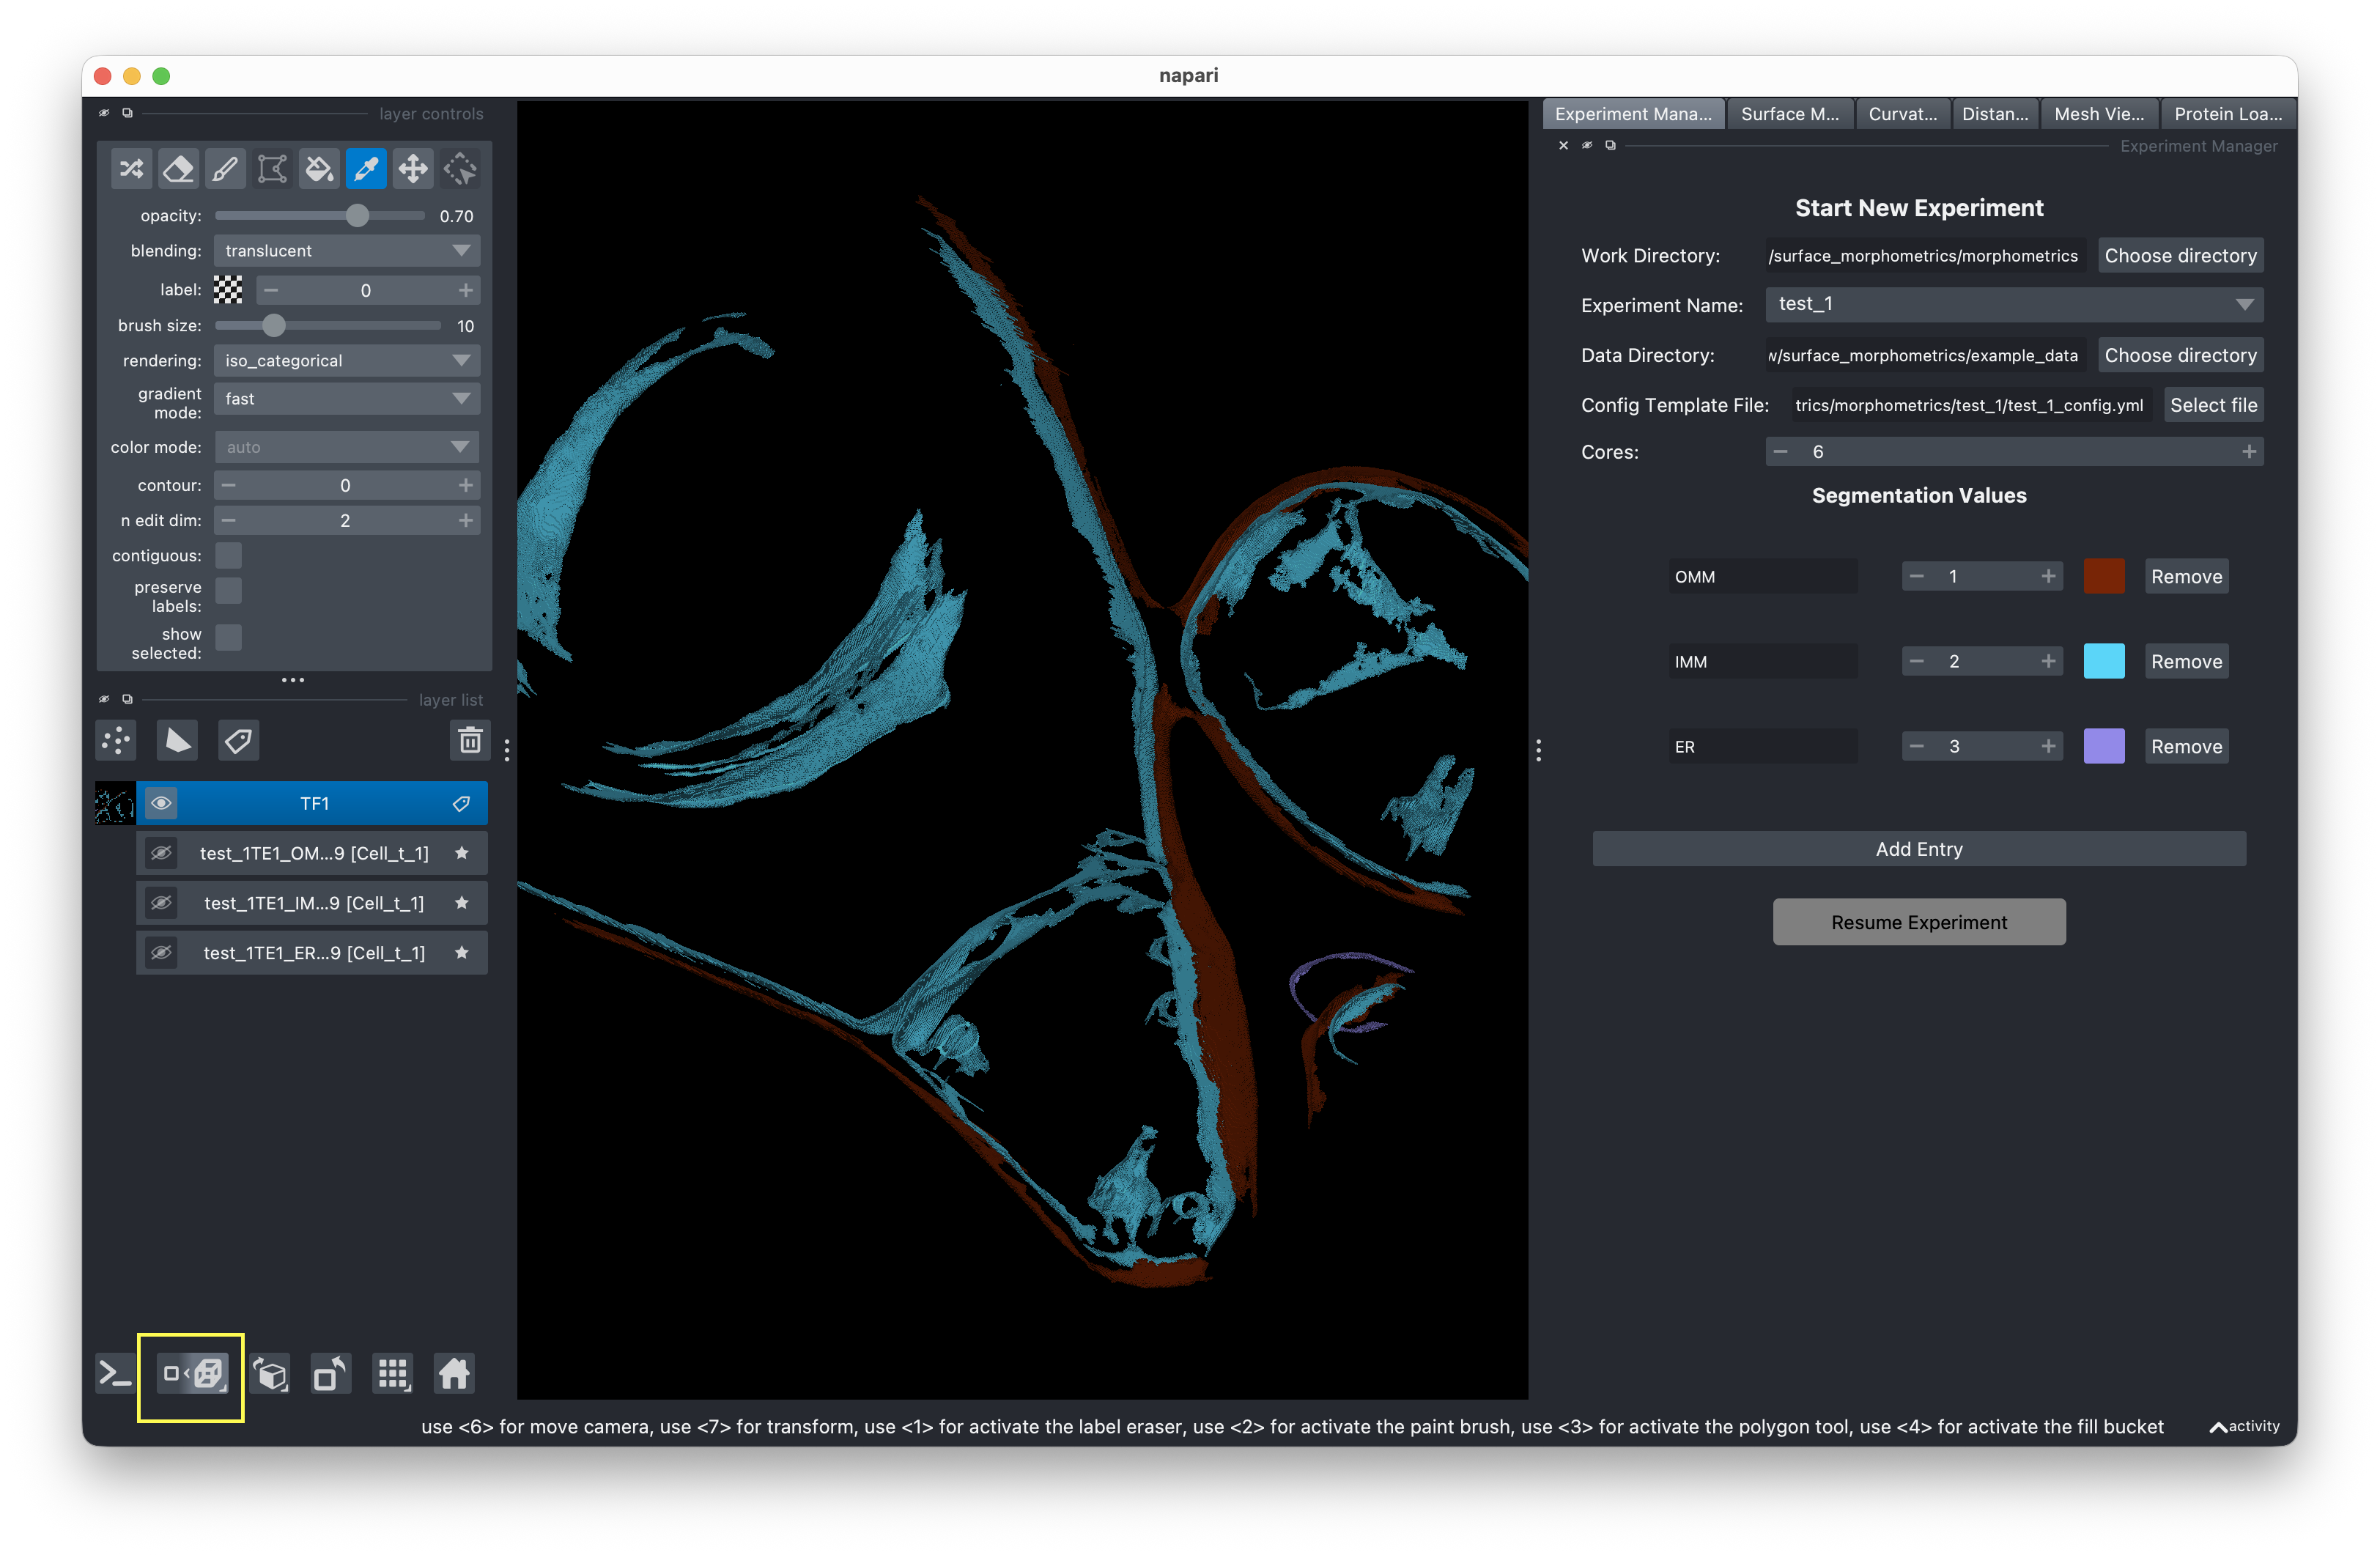Show the test_1TE1_ER...9 layer
Image resolution: width=2380 pixels, height=1555 pixels.
pos(161,954)
